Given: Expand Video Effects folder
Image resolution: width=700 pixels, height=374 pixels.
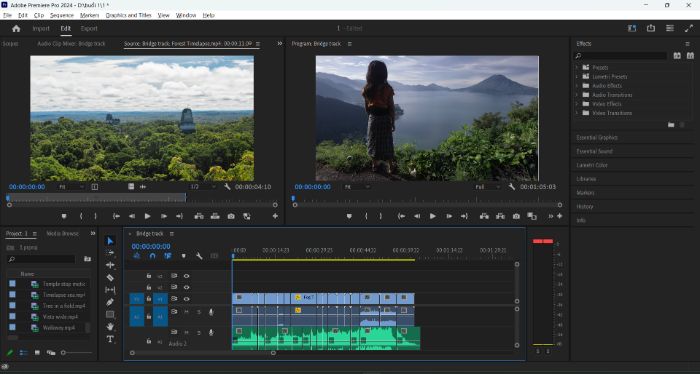Looking at the screenshot, I should coord(576,104).
